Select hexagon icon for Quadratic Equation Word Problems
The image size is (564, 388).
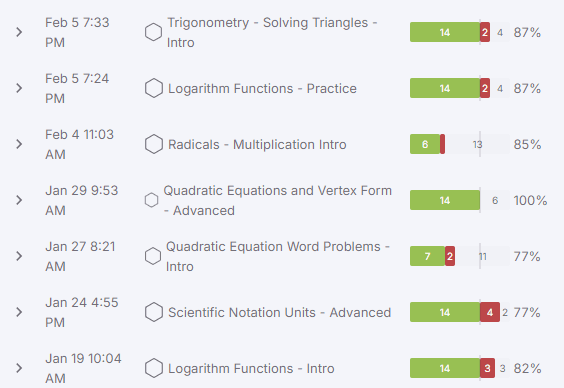tap(153, 256)
